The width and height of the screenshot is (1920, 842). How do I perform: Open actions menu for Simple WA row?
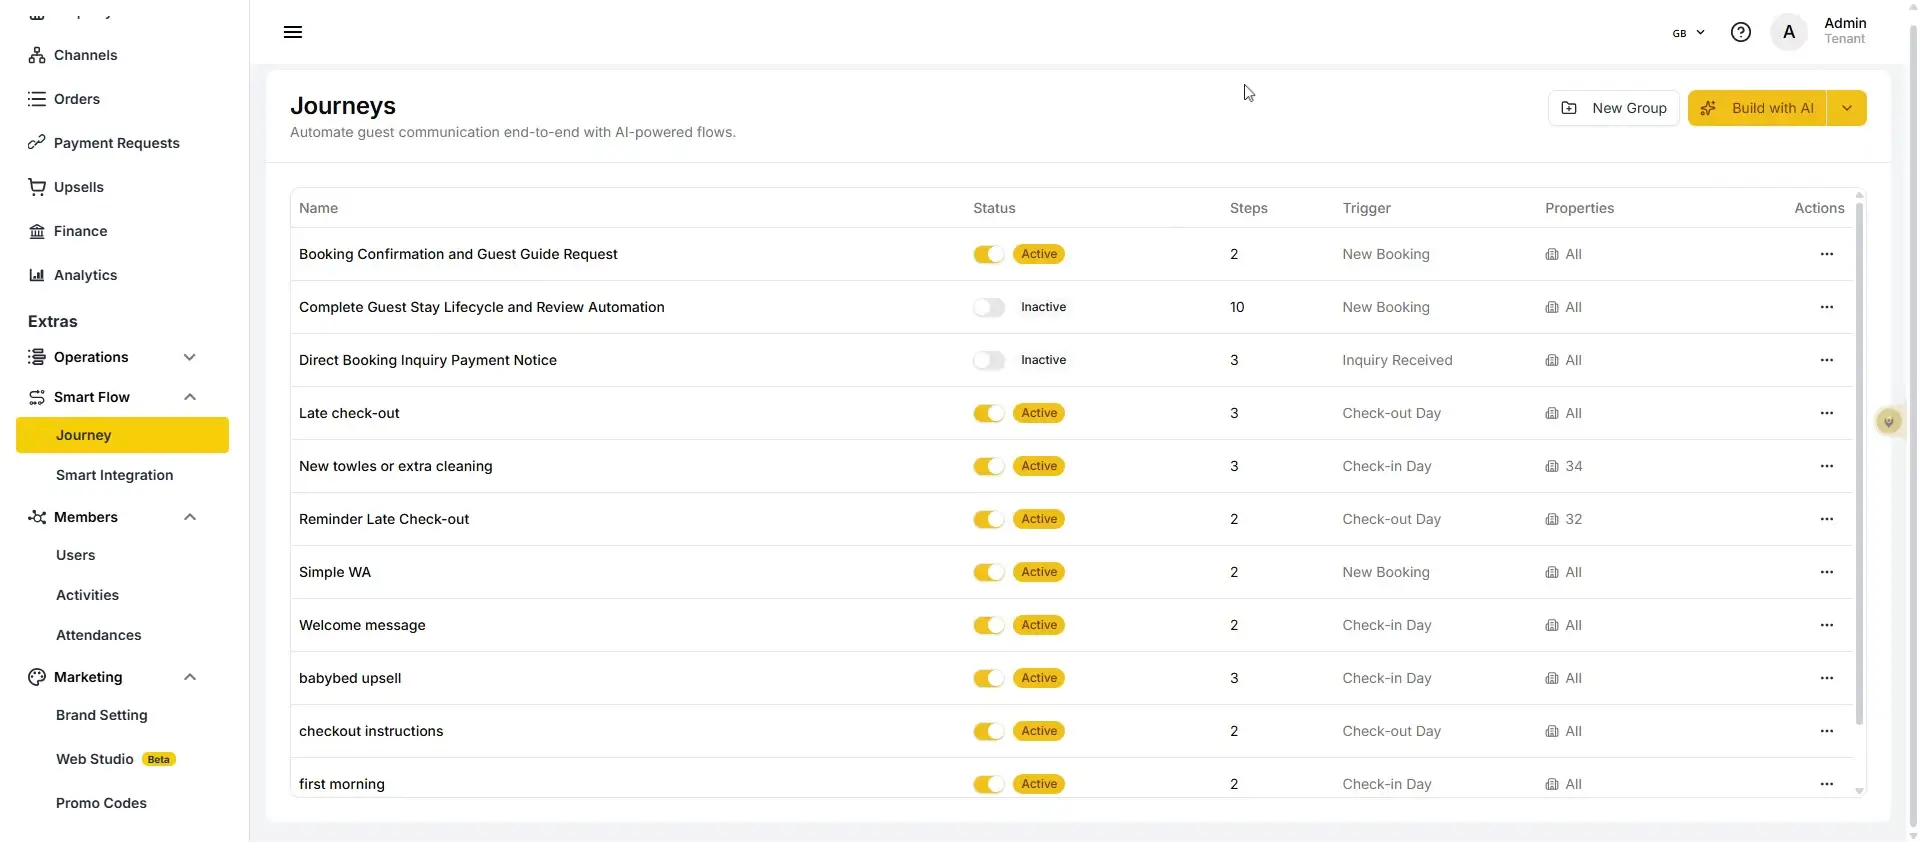pyautogui.click(x=1827, y=572)
